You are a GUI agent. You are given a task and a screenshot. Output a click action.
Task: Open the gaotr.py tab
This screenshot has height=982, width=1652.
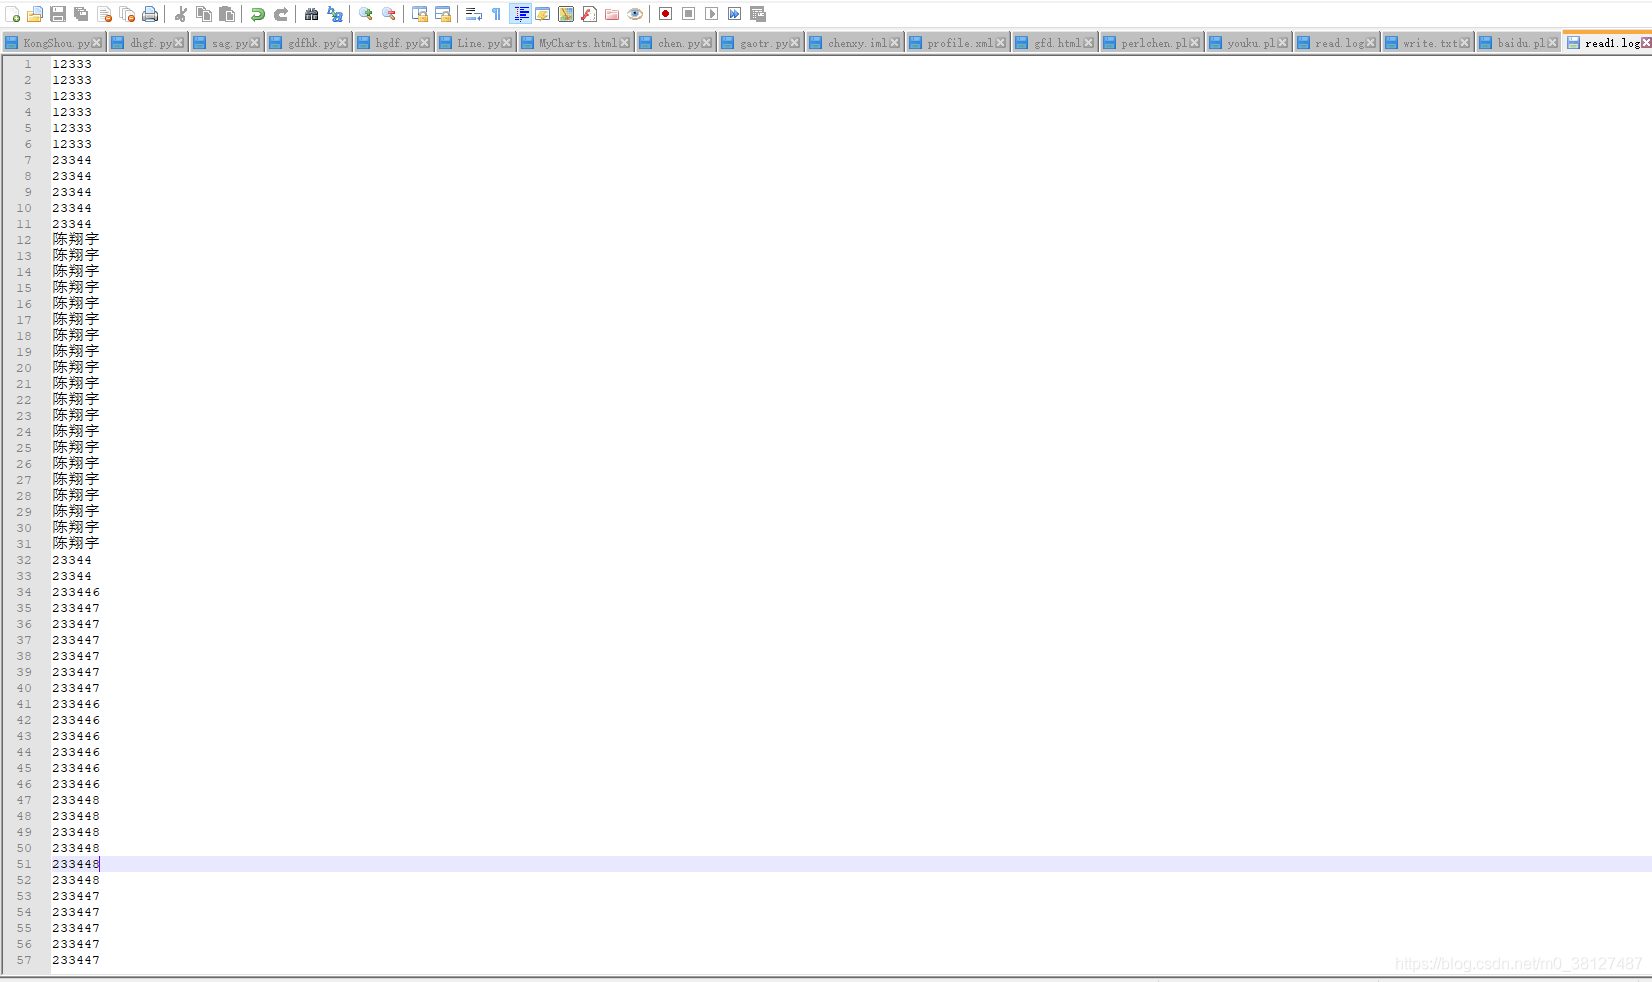pos(761,43)
